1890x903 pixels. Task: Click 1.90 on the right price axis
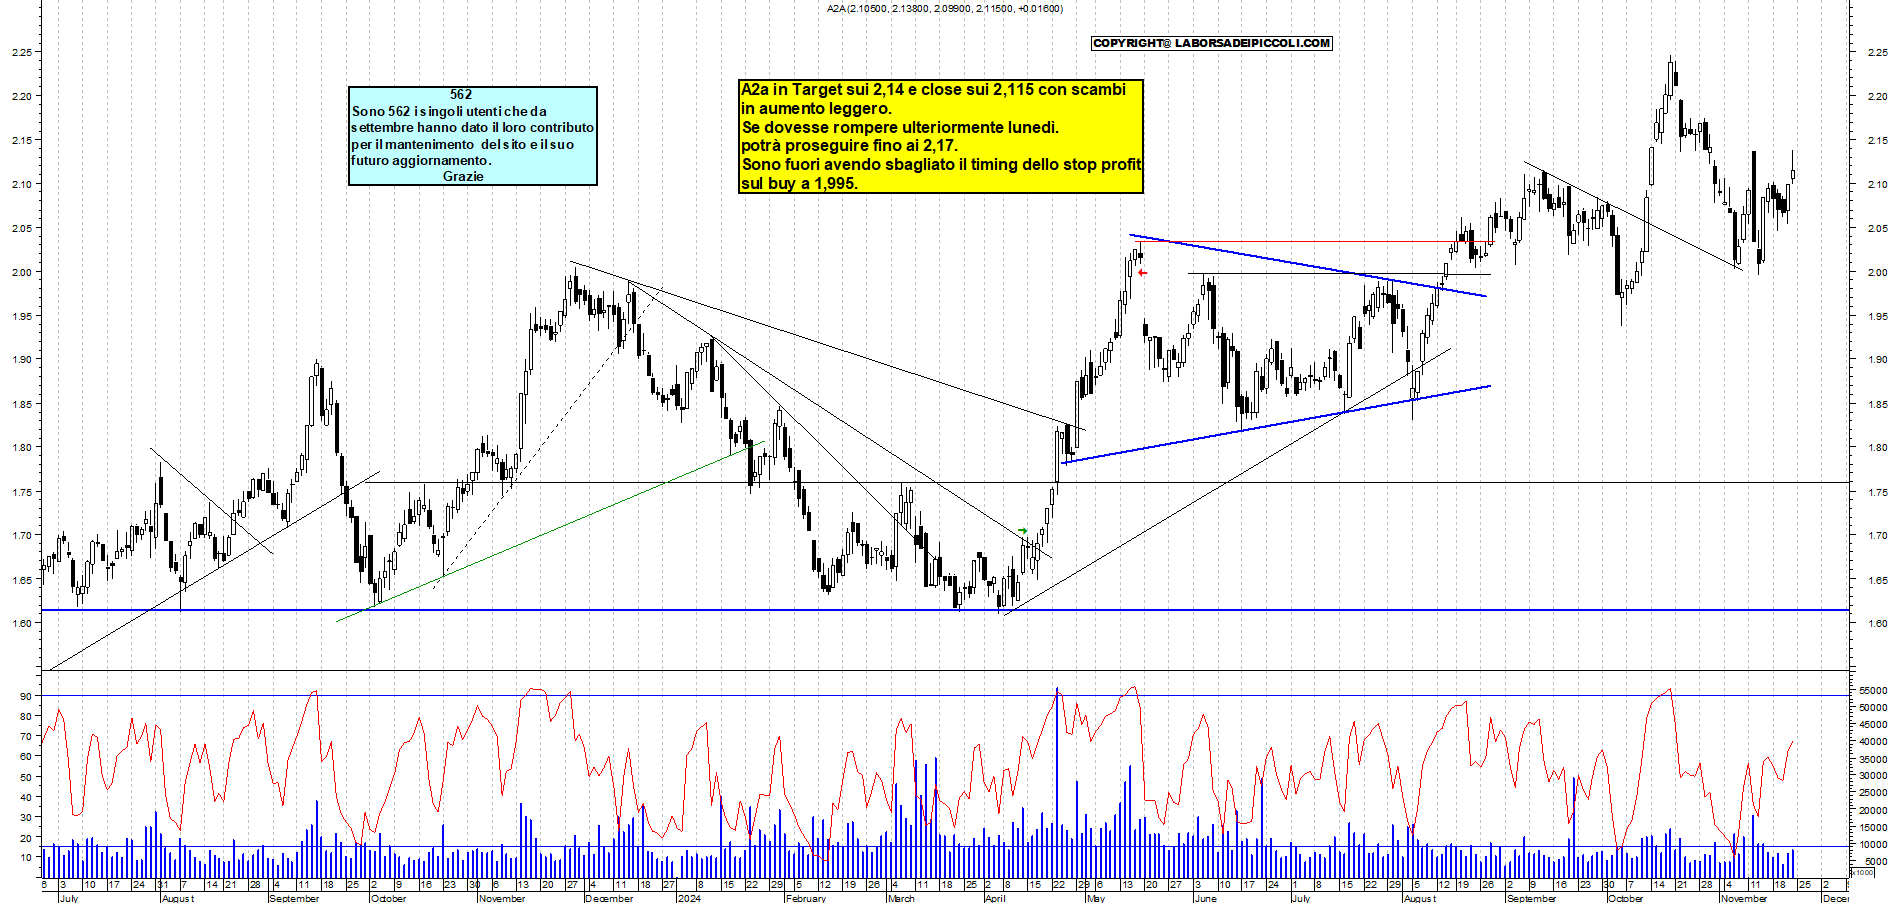(x=1877, y=359)
